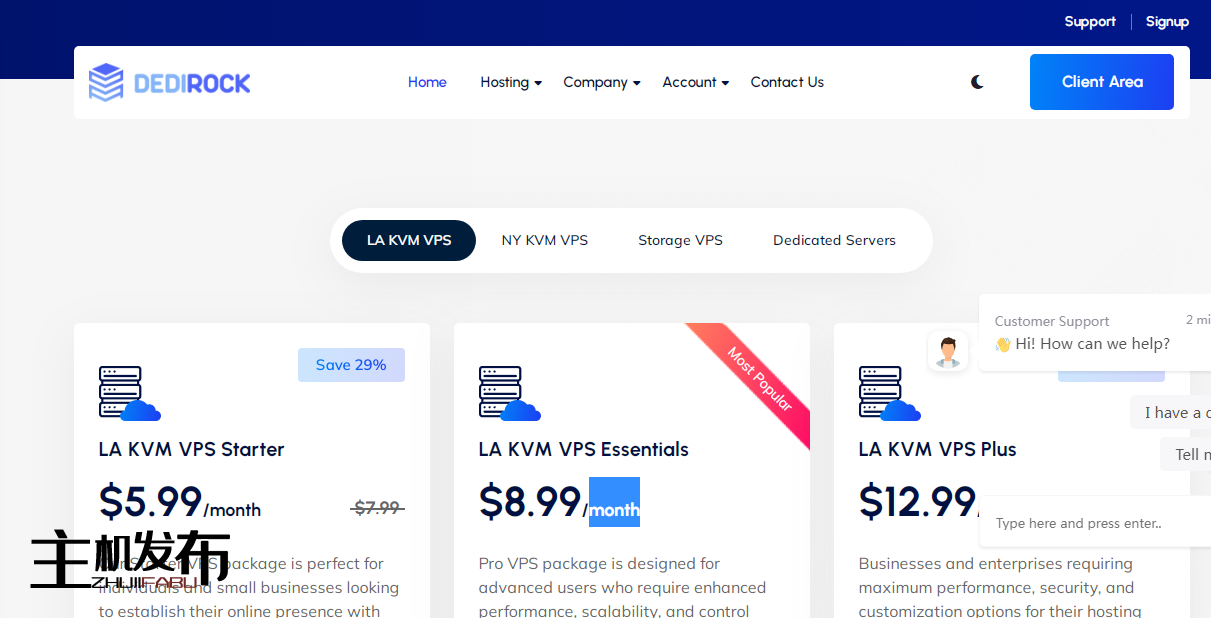Select the LA KVM VPS tab
The height and width of the screenshot is (618, 1211).
click(x=409, y=240)
